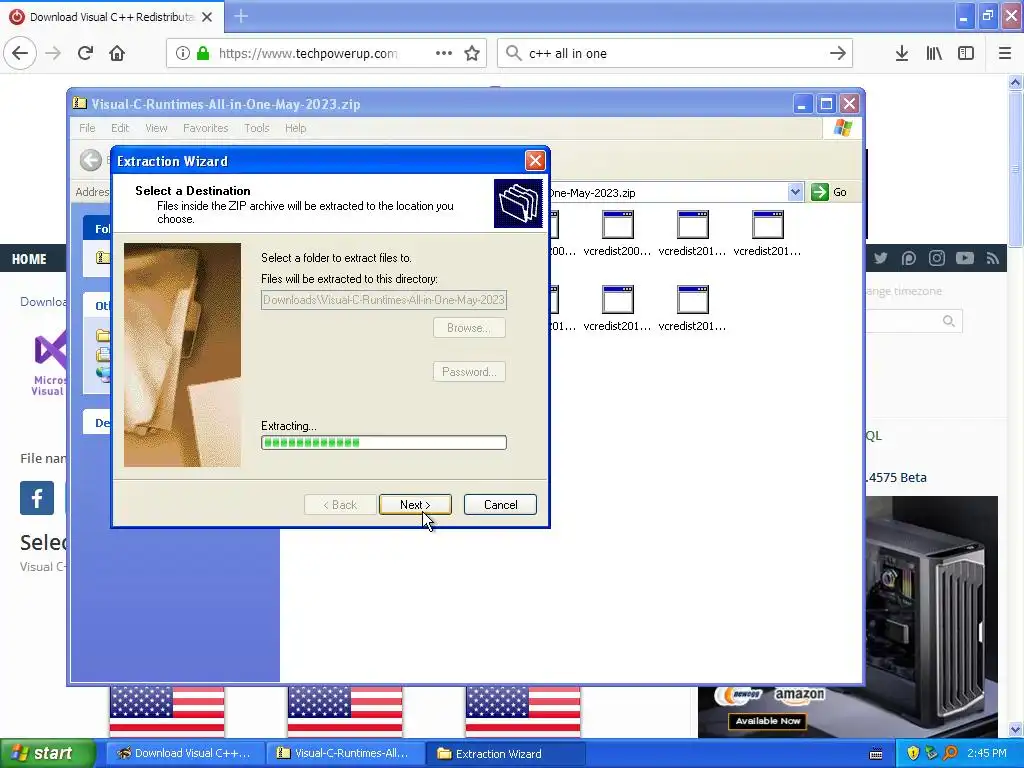Click the Go button in zip window
The width and height of the screenshot is (1024, 768).
click(829, 192)
